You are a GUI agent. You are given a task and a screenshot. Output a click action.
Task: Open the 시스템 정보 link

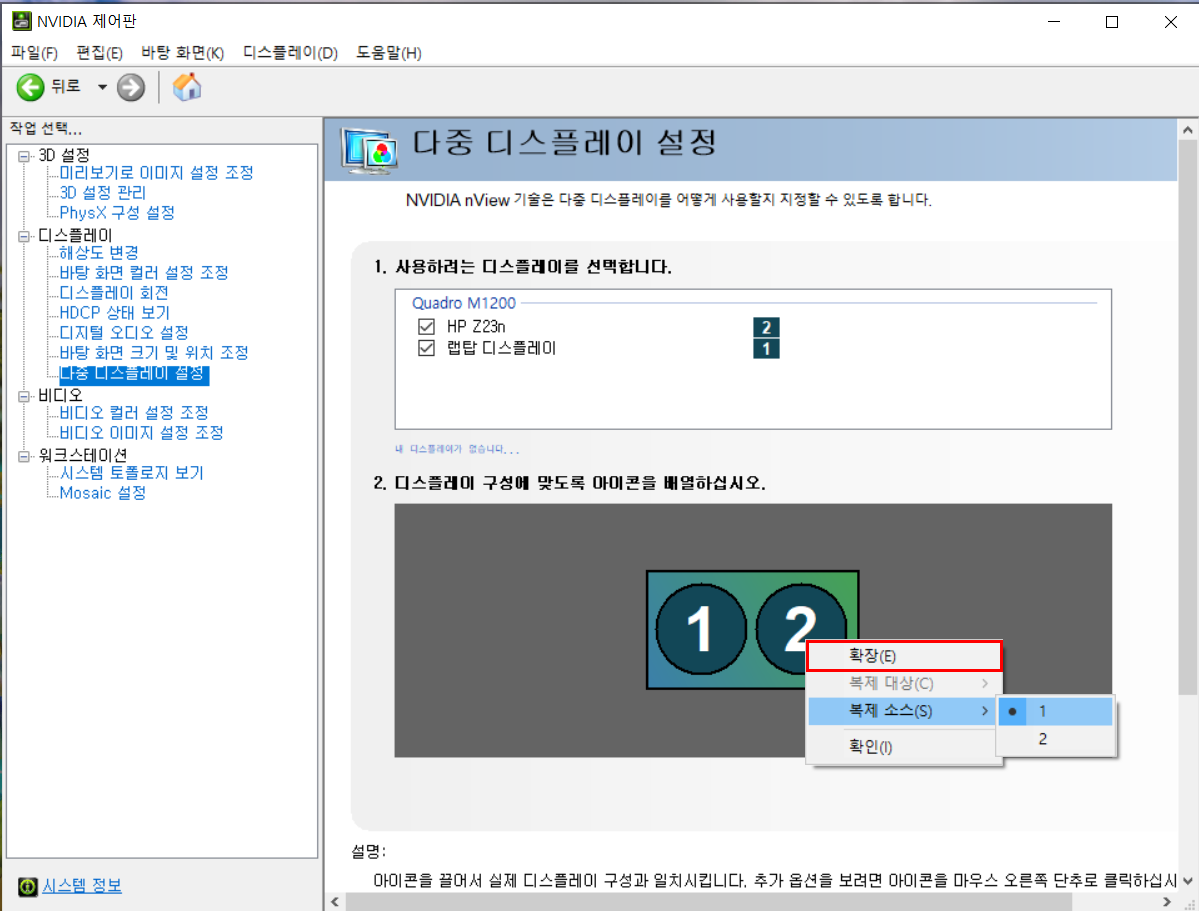[82, 886]
